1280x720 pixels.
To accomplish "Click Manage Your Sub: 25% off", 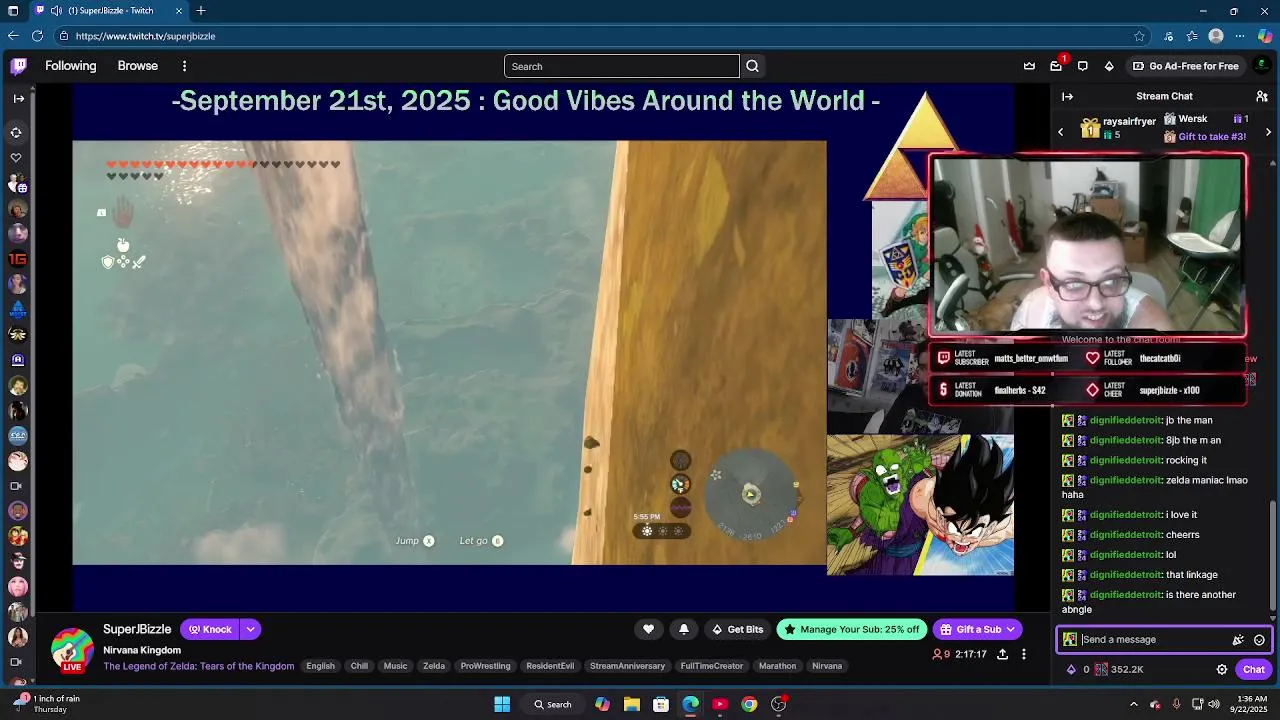I will 852,629.
